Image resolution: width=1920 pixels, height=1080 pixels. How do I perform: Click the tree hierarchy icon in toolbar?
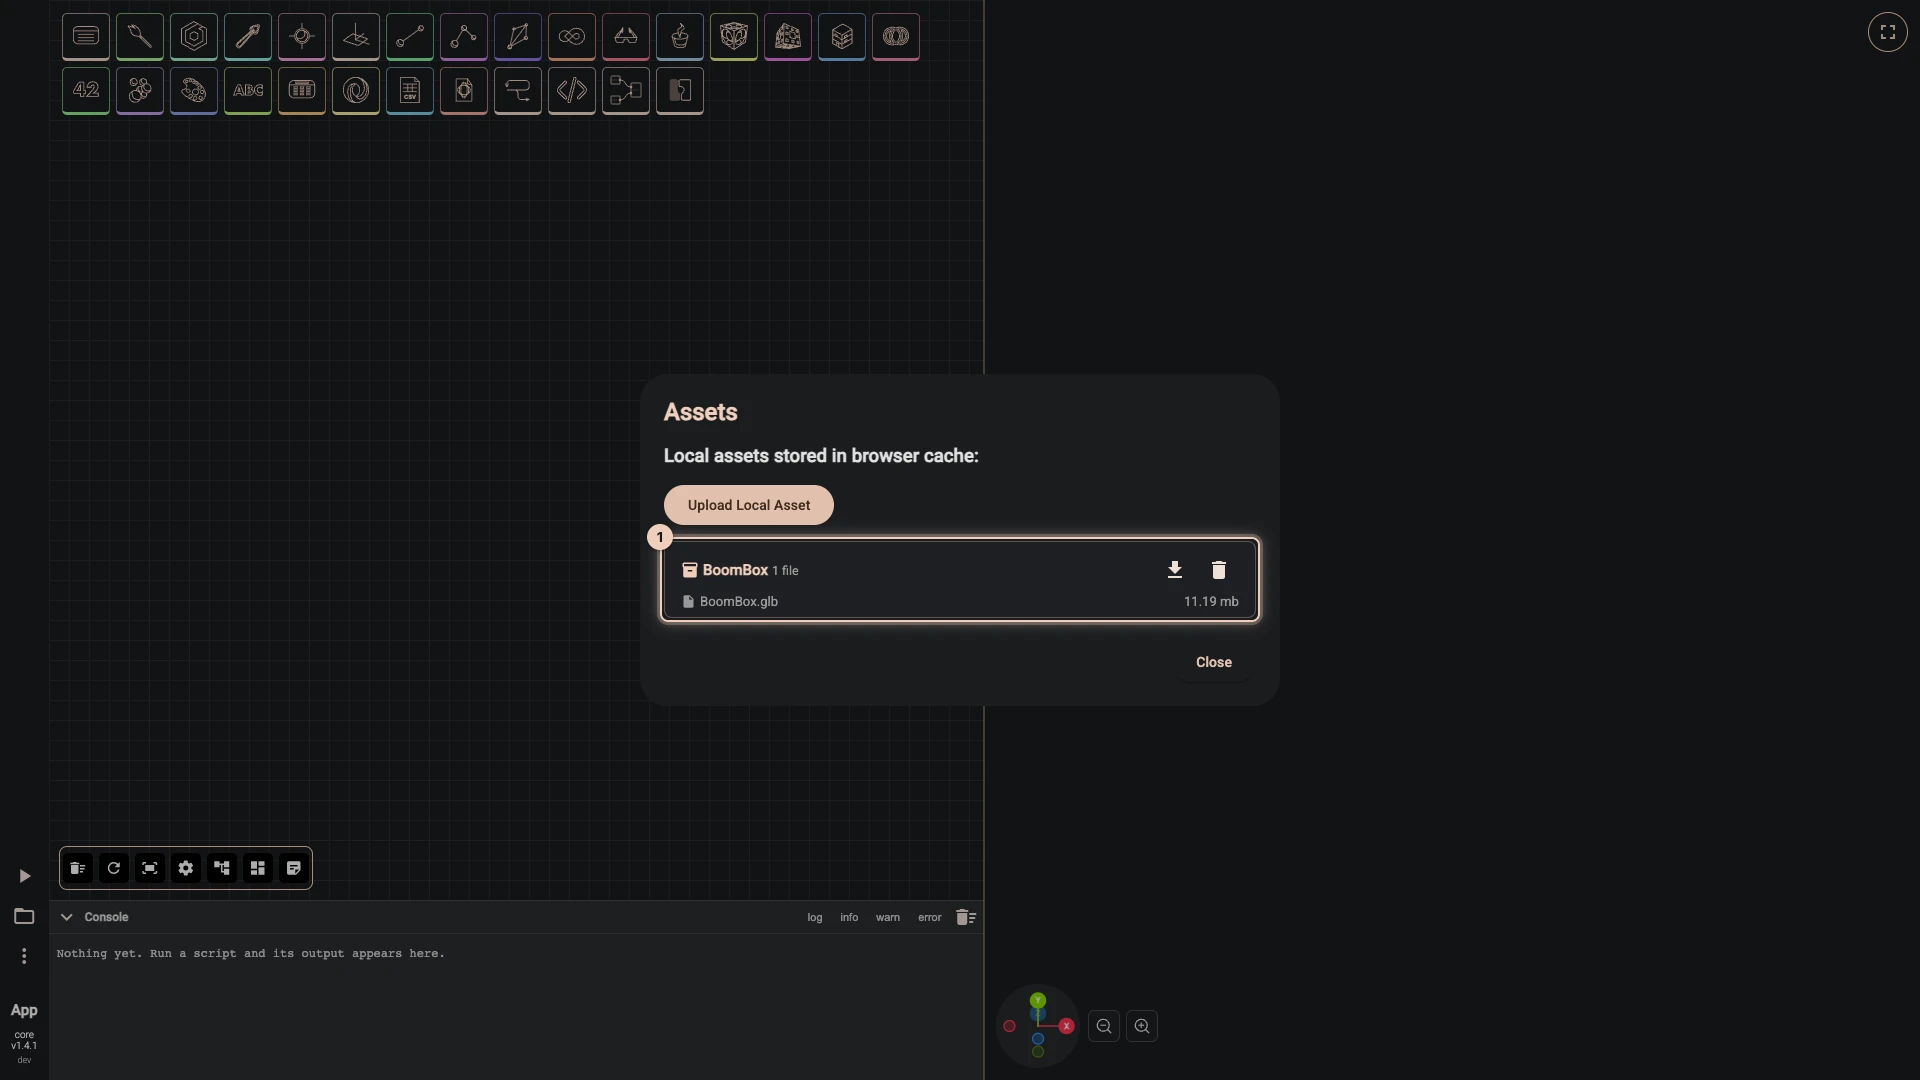point(222,868)
